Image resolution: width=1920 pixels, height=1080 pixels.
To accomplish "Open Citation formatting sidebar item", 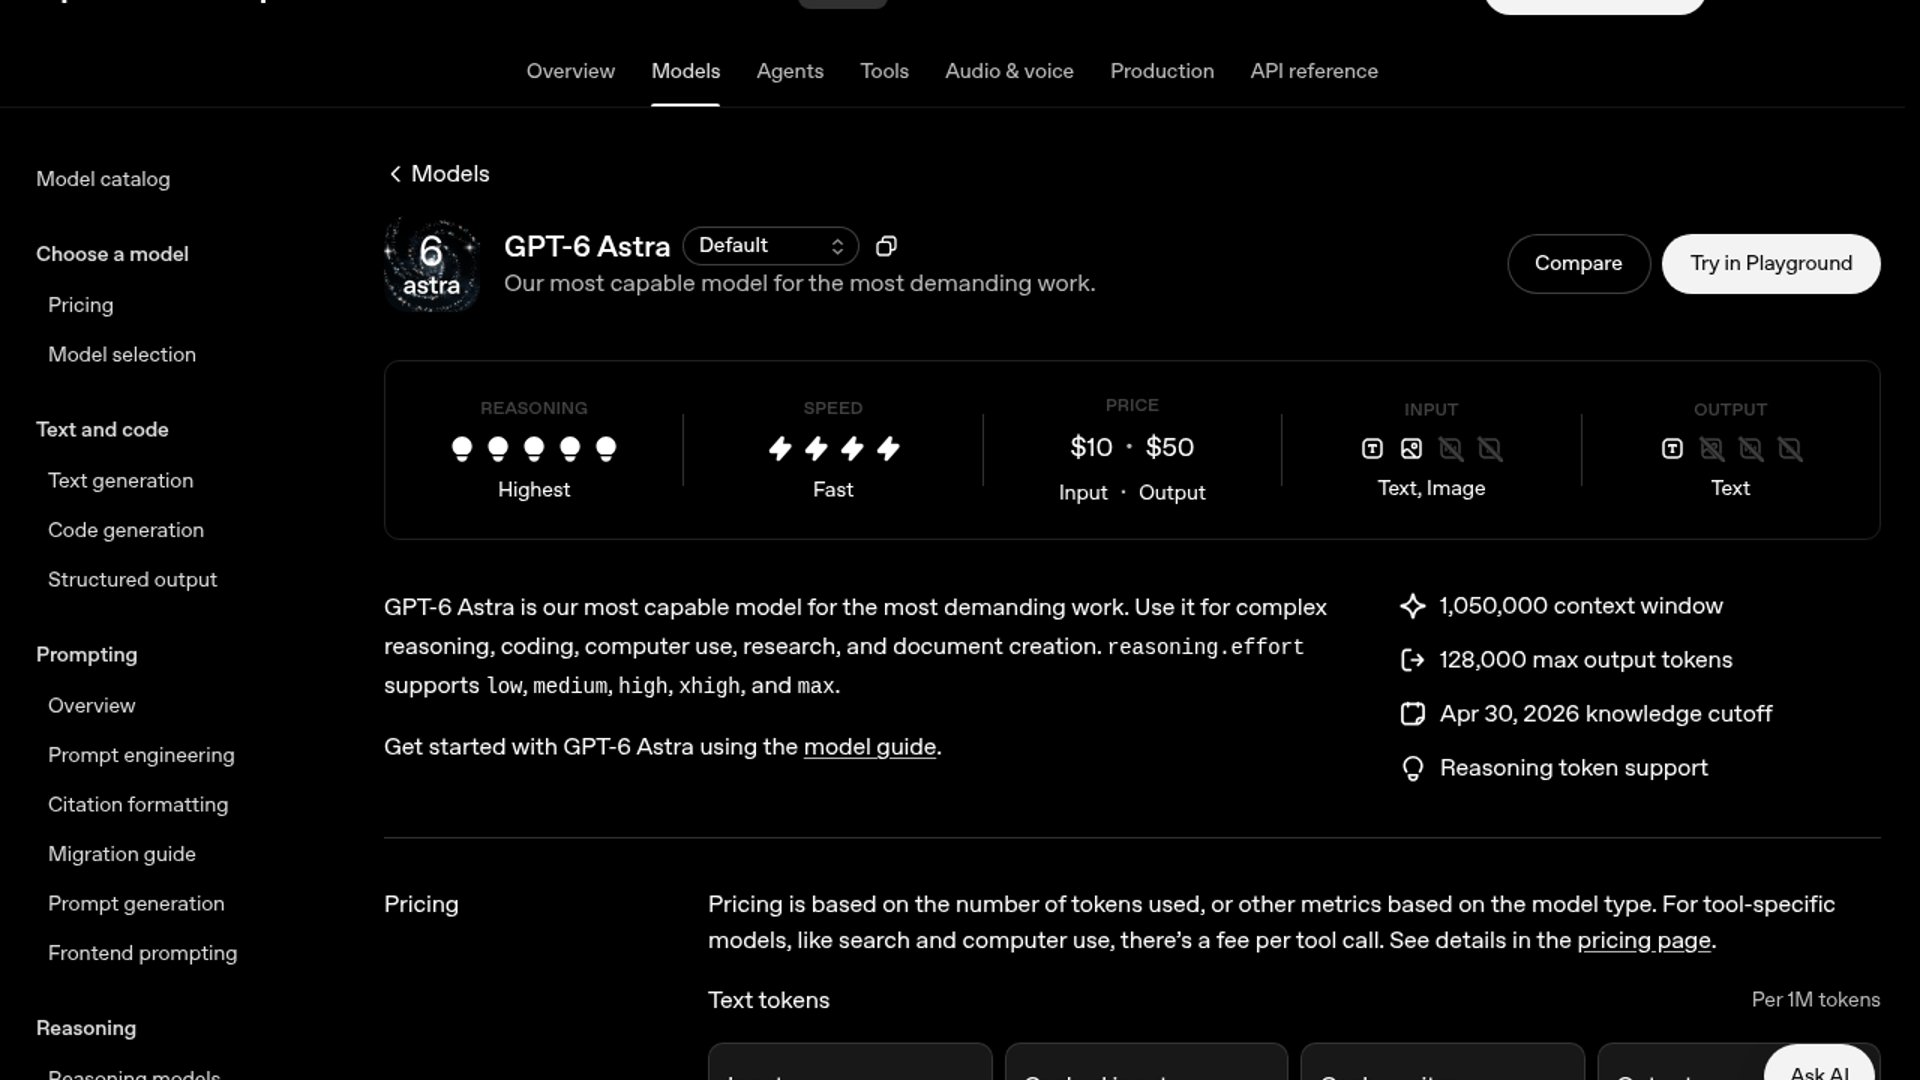I will click(138, 805).
